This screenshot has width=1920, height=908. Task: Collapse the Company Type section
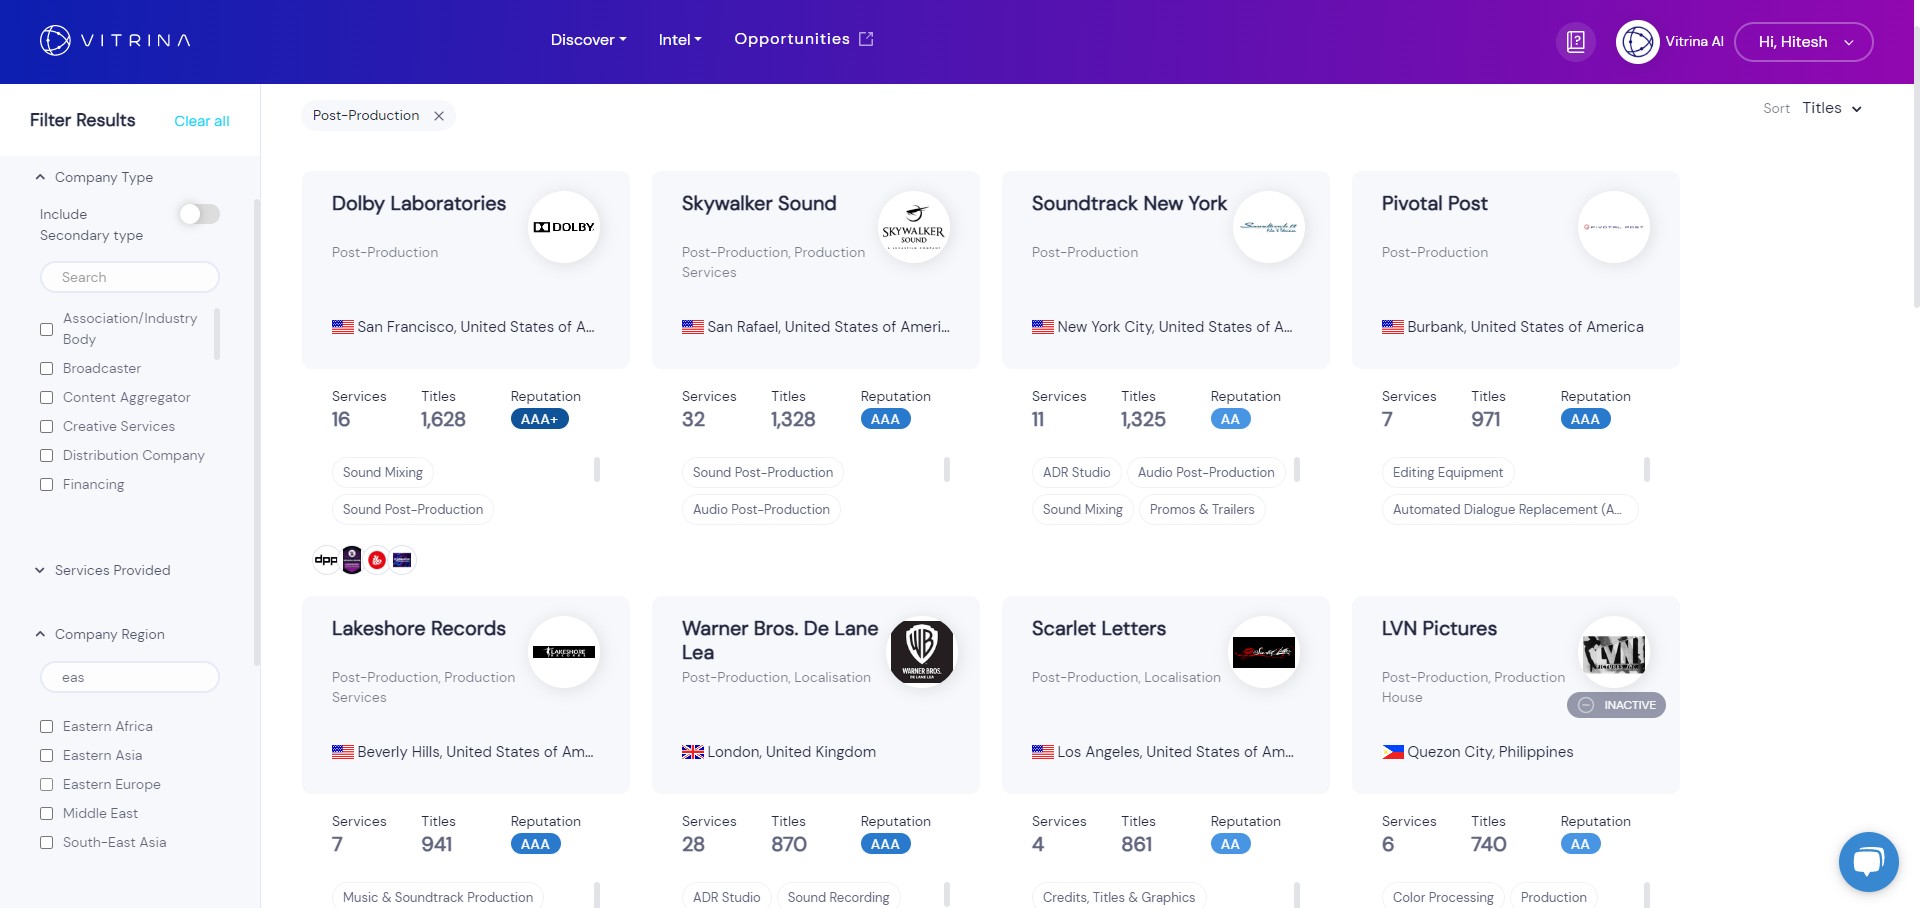[x=94, y=177]
